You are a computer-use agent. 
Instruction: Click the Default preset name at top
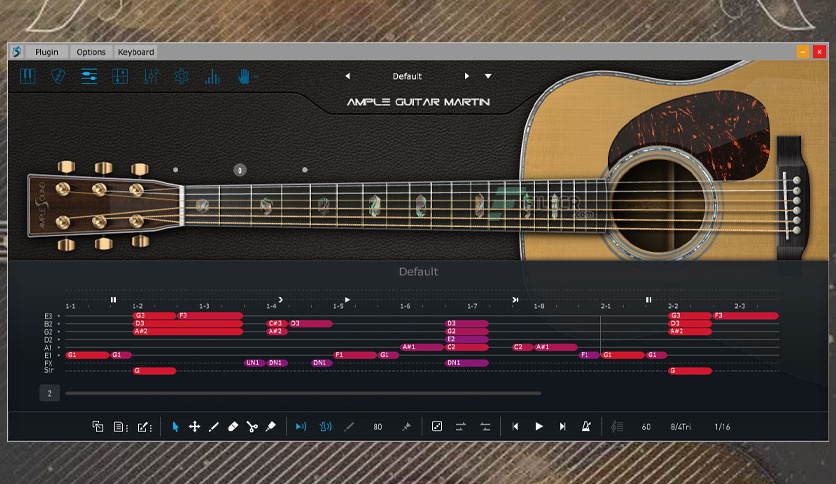point(407,76)
